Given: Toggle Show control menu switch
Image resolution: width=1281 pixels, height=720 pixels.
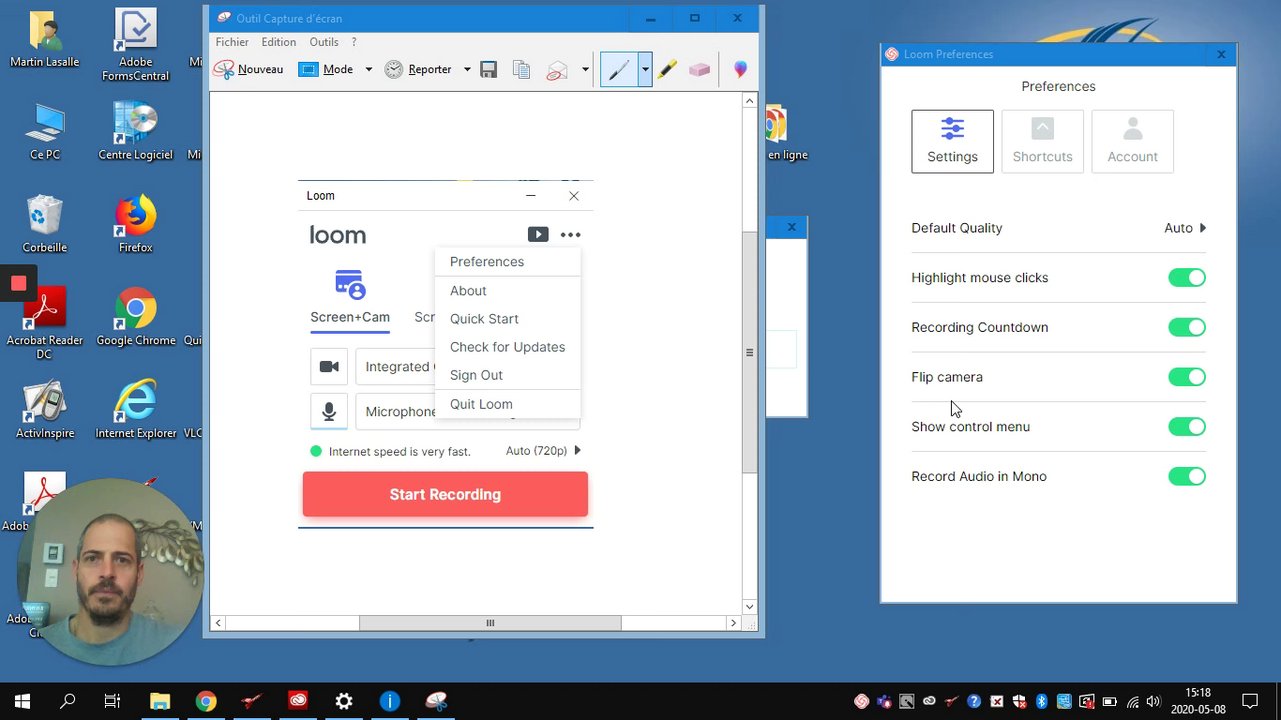Looking at the screenshot, I should [x=1187, y=427].
